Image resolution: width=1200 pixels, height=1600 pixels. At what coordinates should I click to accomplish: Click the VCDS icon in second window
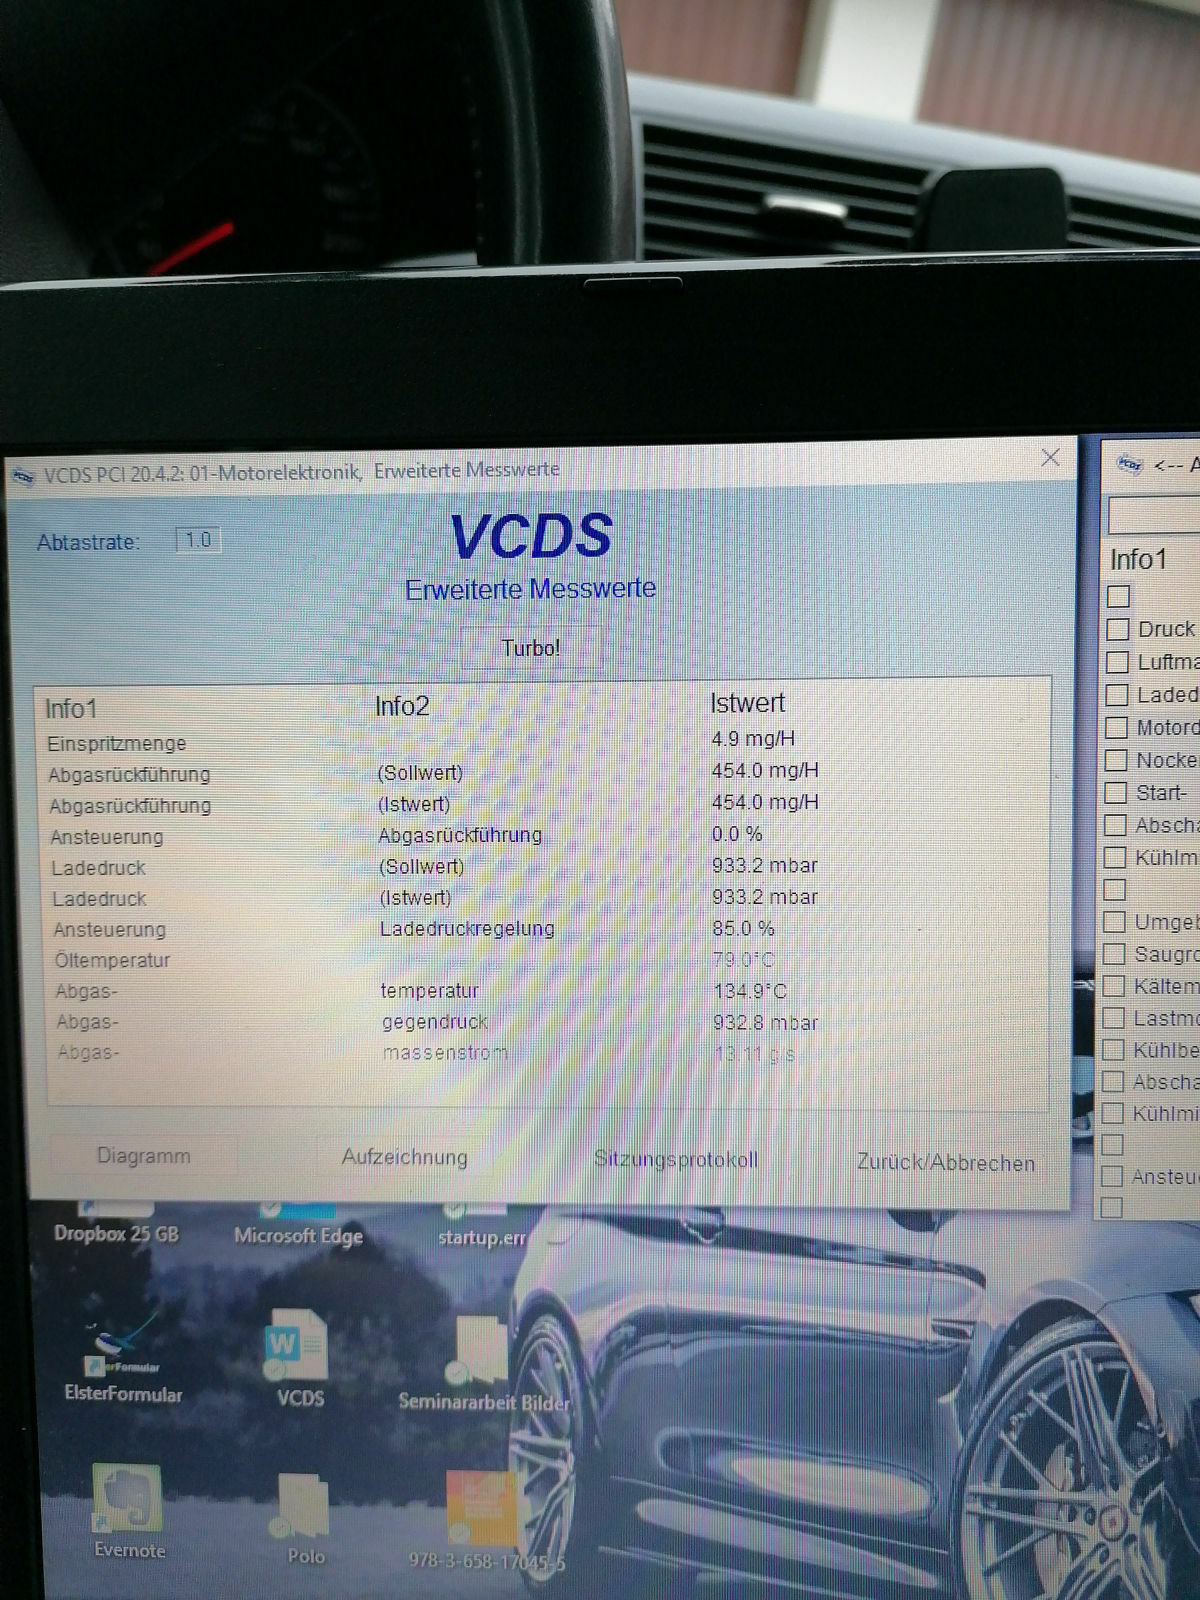point(1130,464)
